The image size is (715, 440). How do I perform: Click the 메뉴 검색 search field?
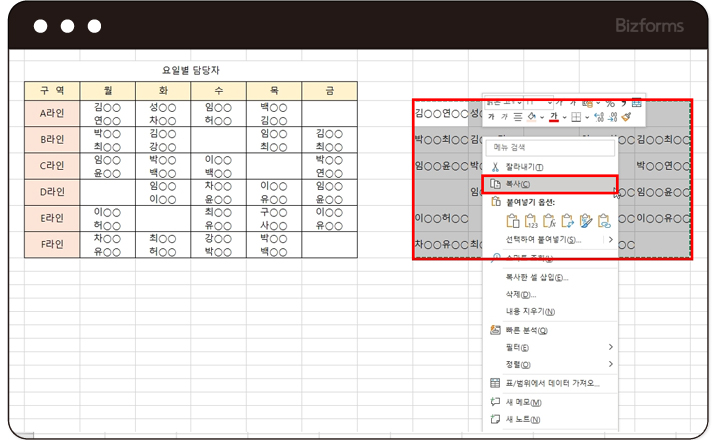pos(550,147)
